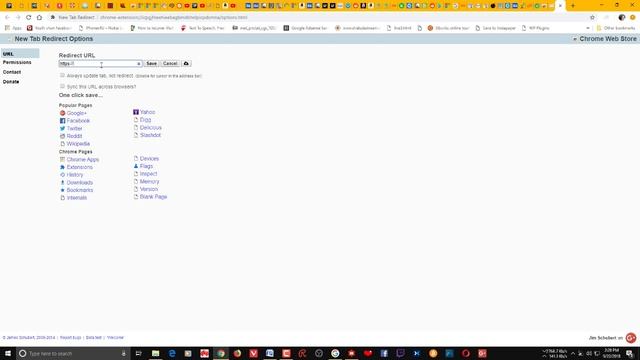Open the Windows Start menu
This screenshot has width=640, height=360.
(8, 353)
